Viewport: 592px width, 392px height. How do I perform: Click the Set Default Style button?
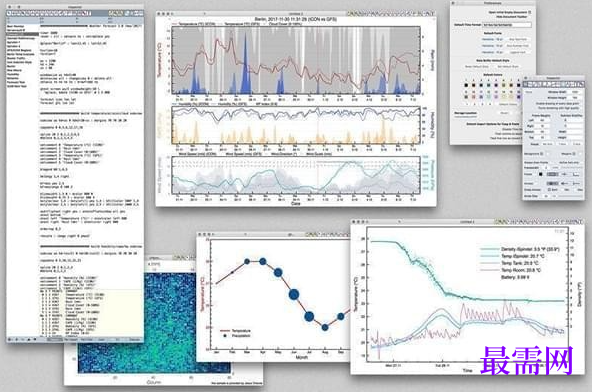[x=508, y=66]
